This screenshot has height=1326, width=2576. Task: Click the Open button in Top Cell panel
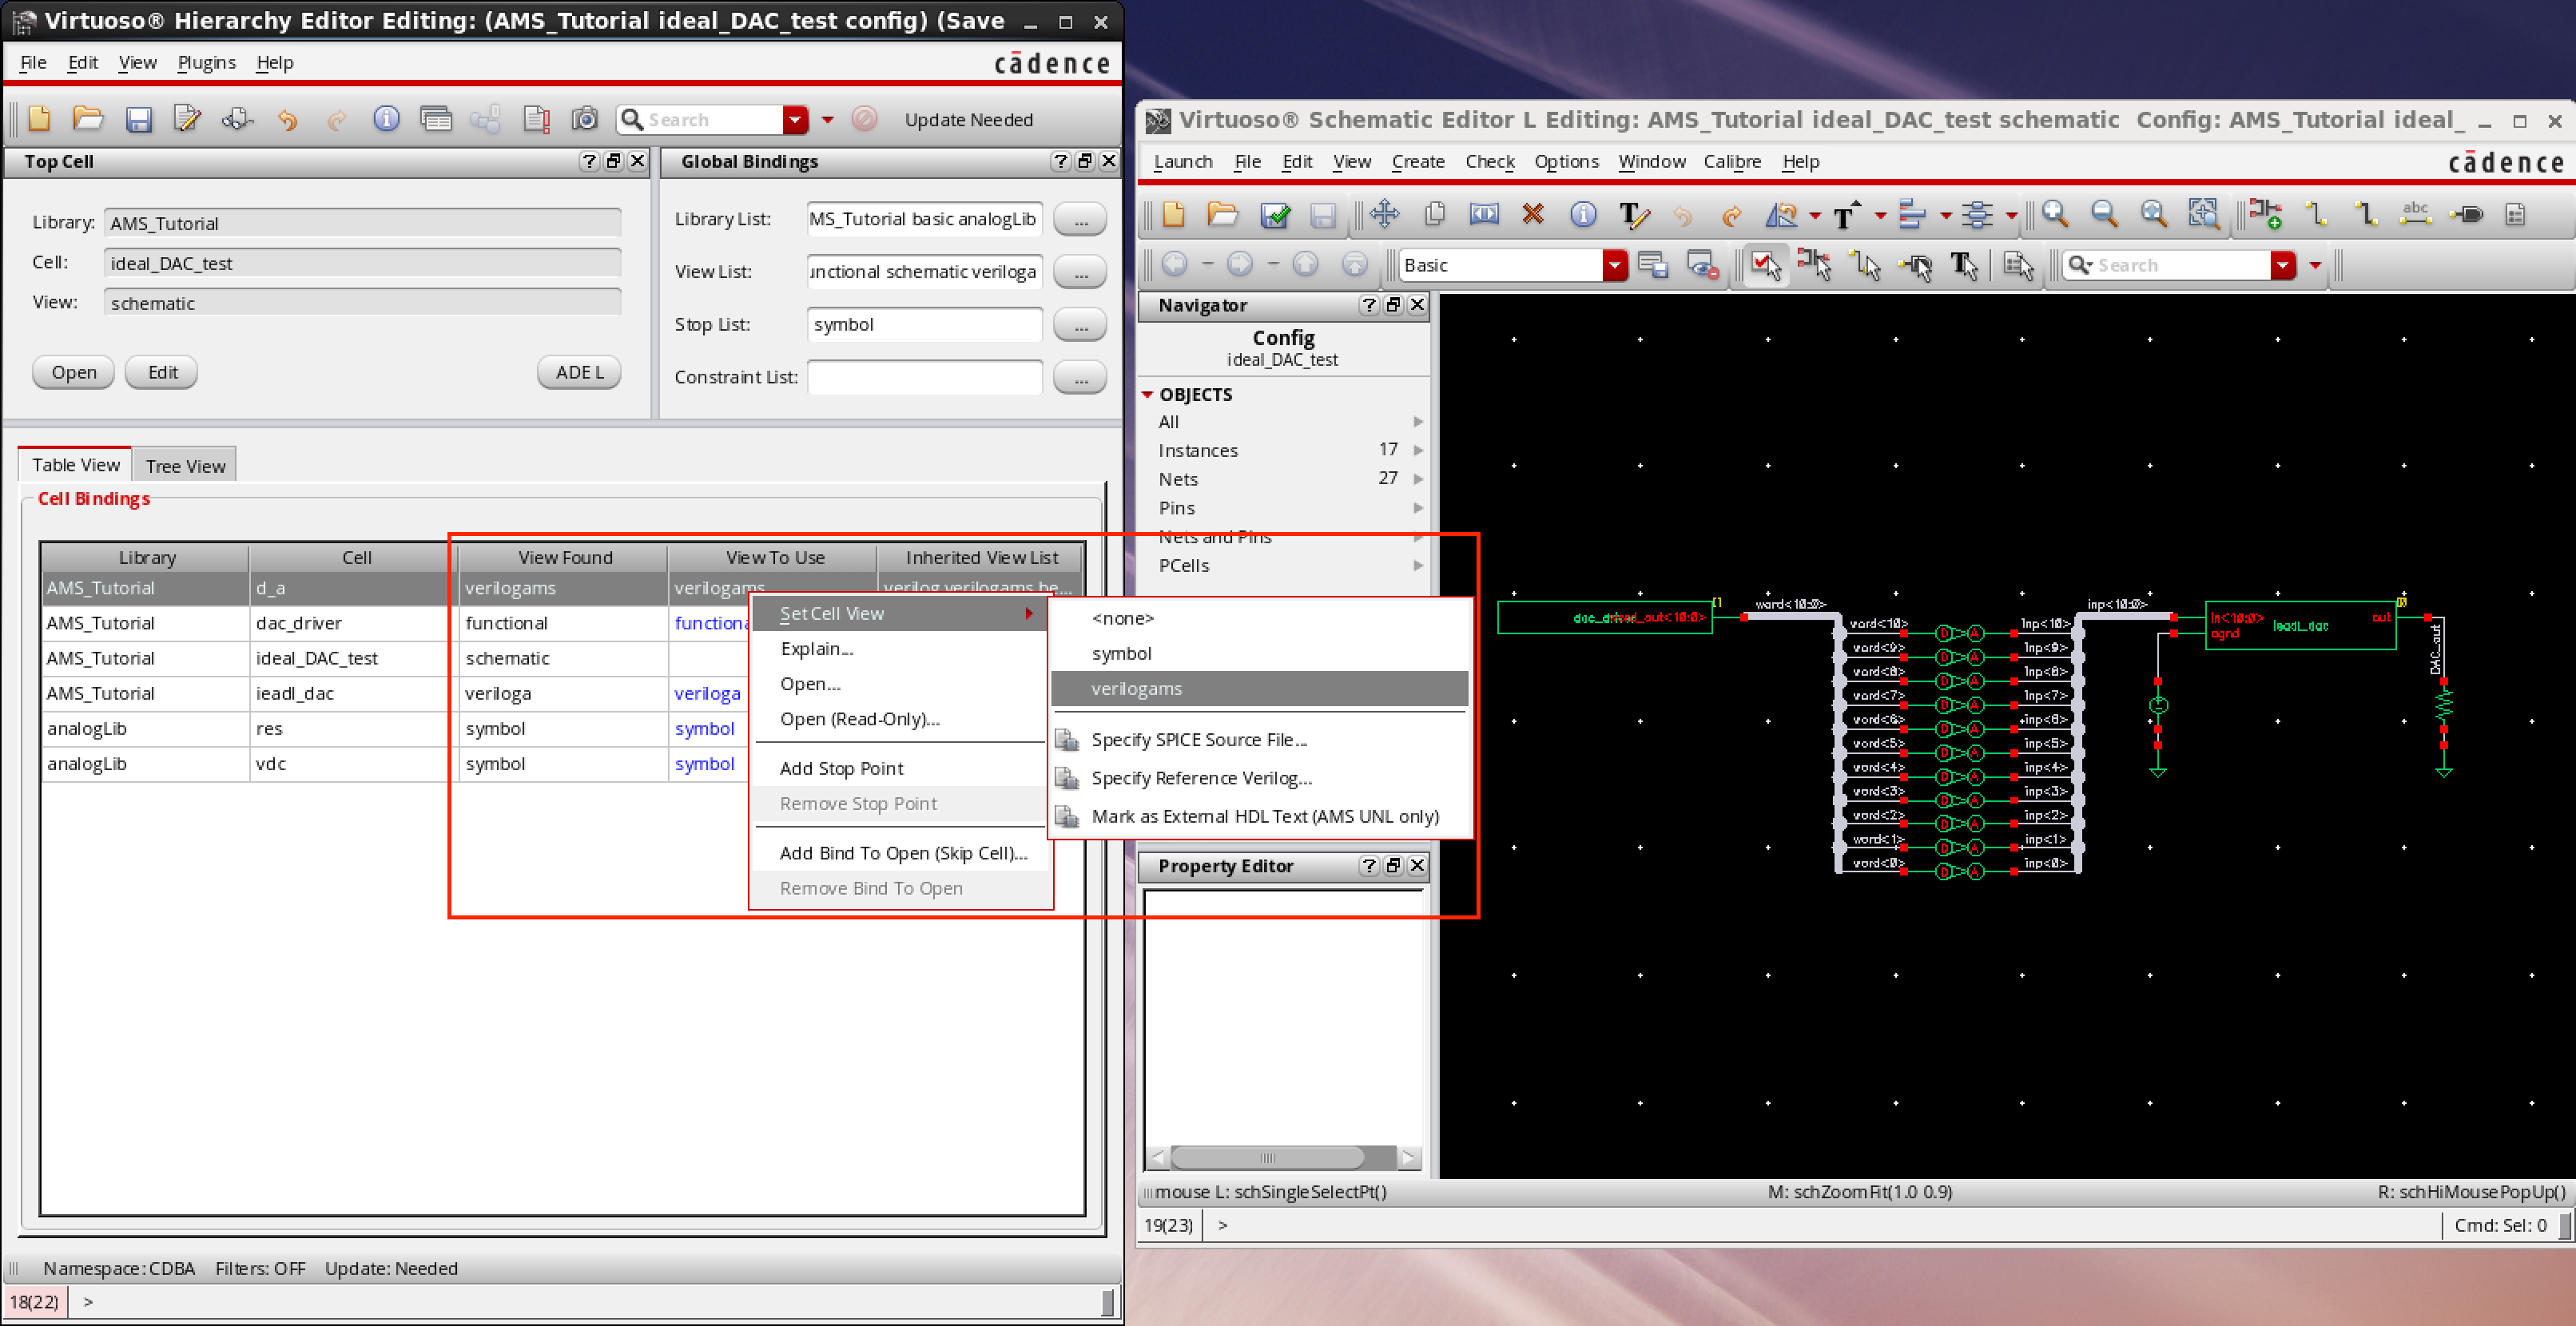pyautogui.click(x=74, y=372)
